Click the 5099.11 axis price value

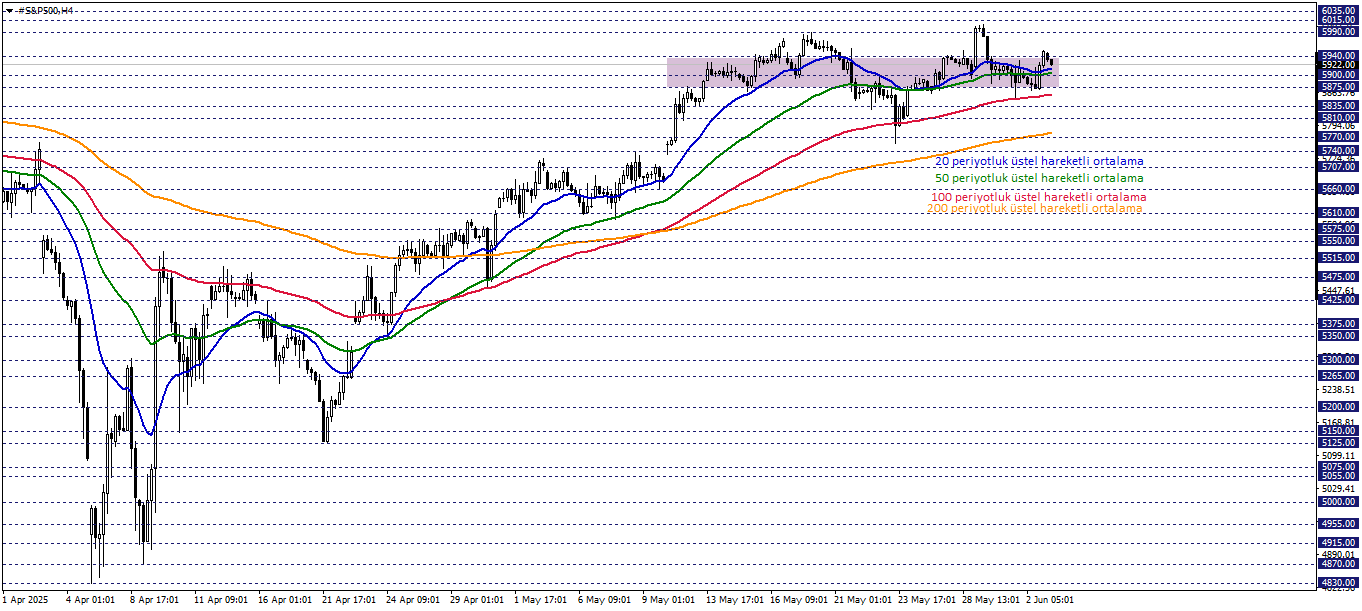[x=1338, y=455]
